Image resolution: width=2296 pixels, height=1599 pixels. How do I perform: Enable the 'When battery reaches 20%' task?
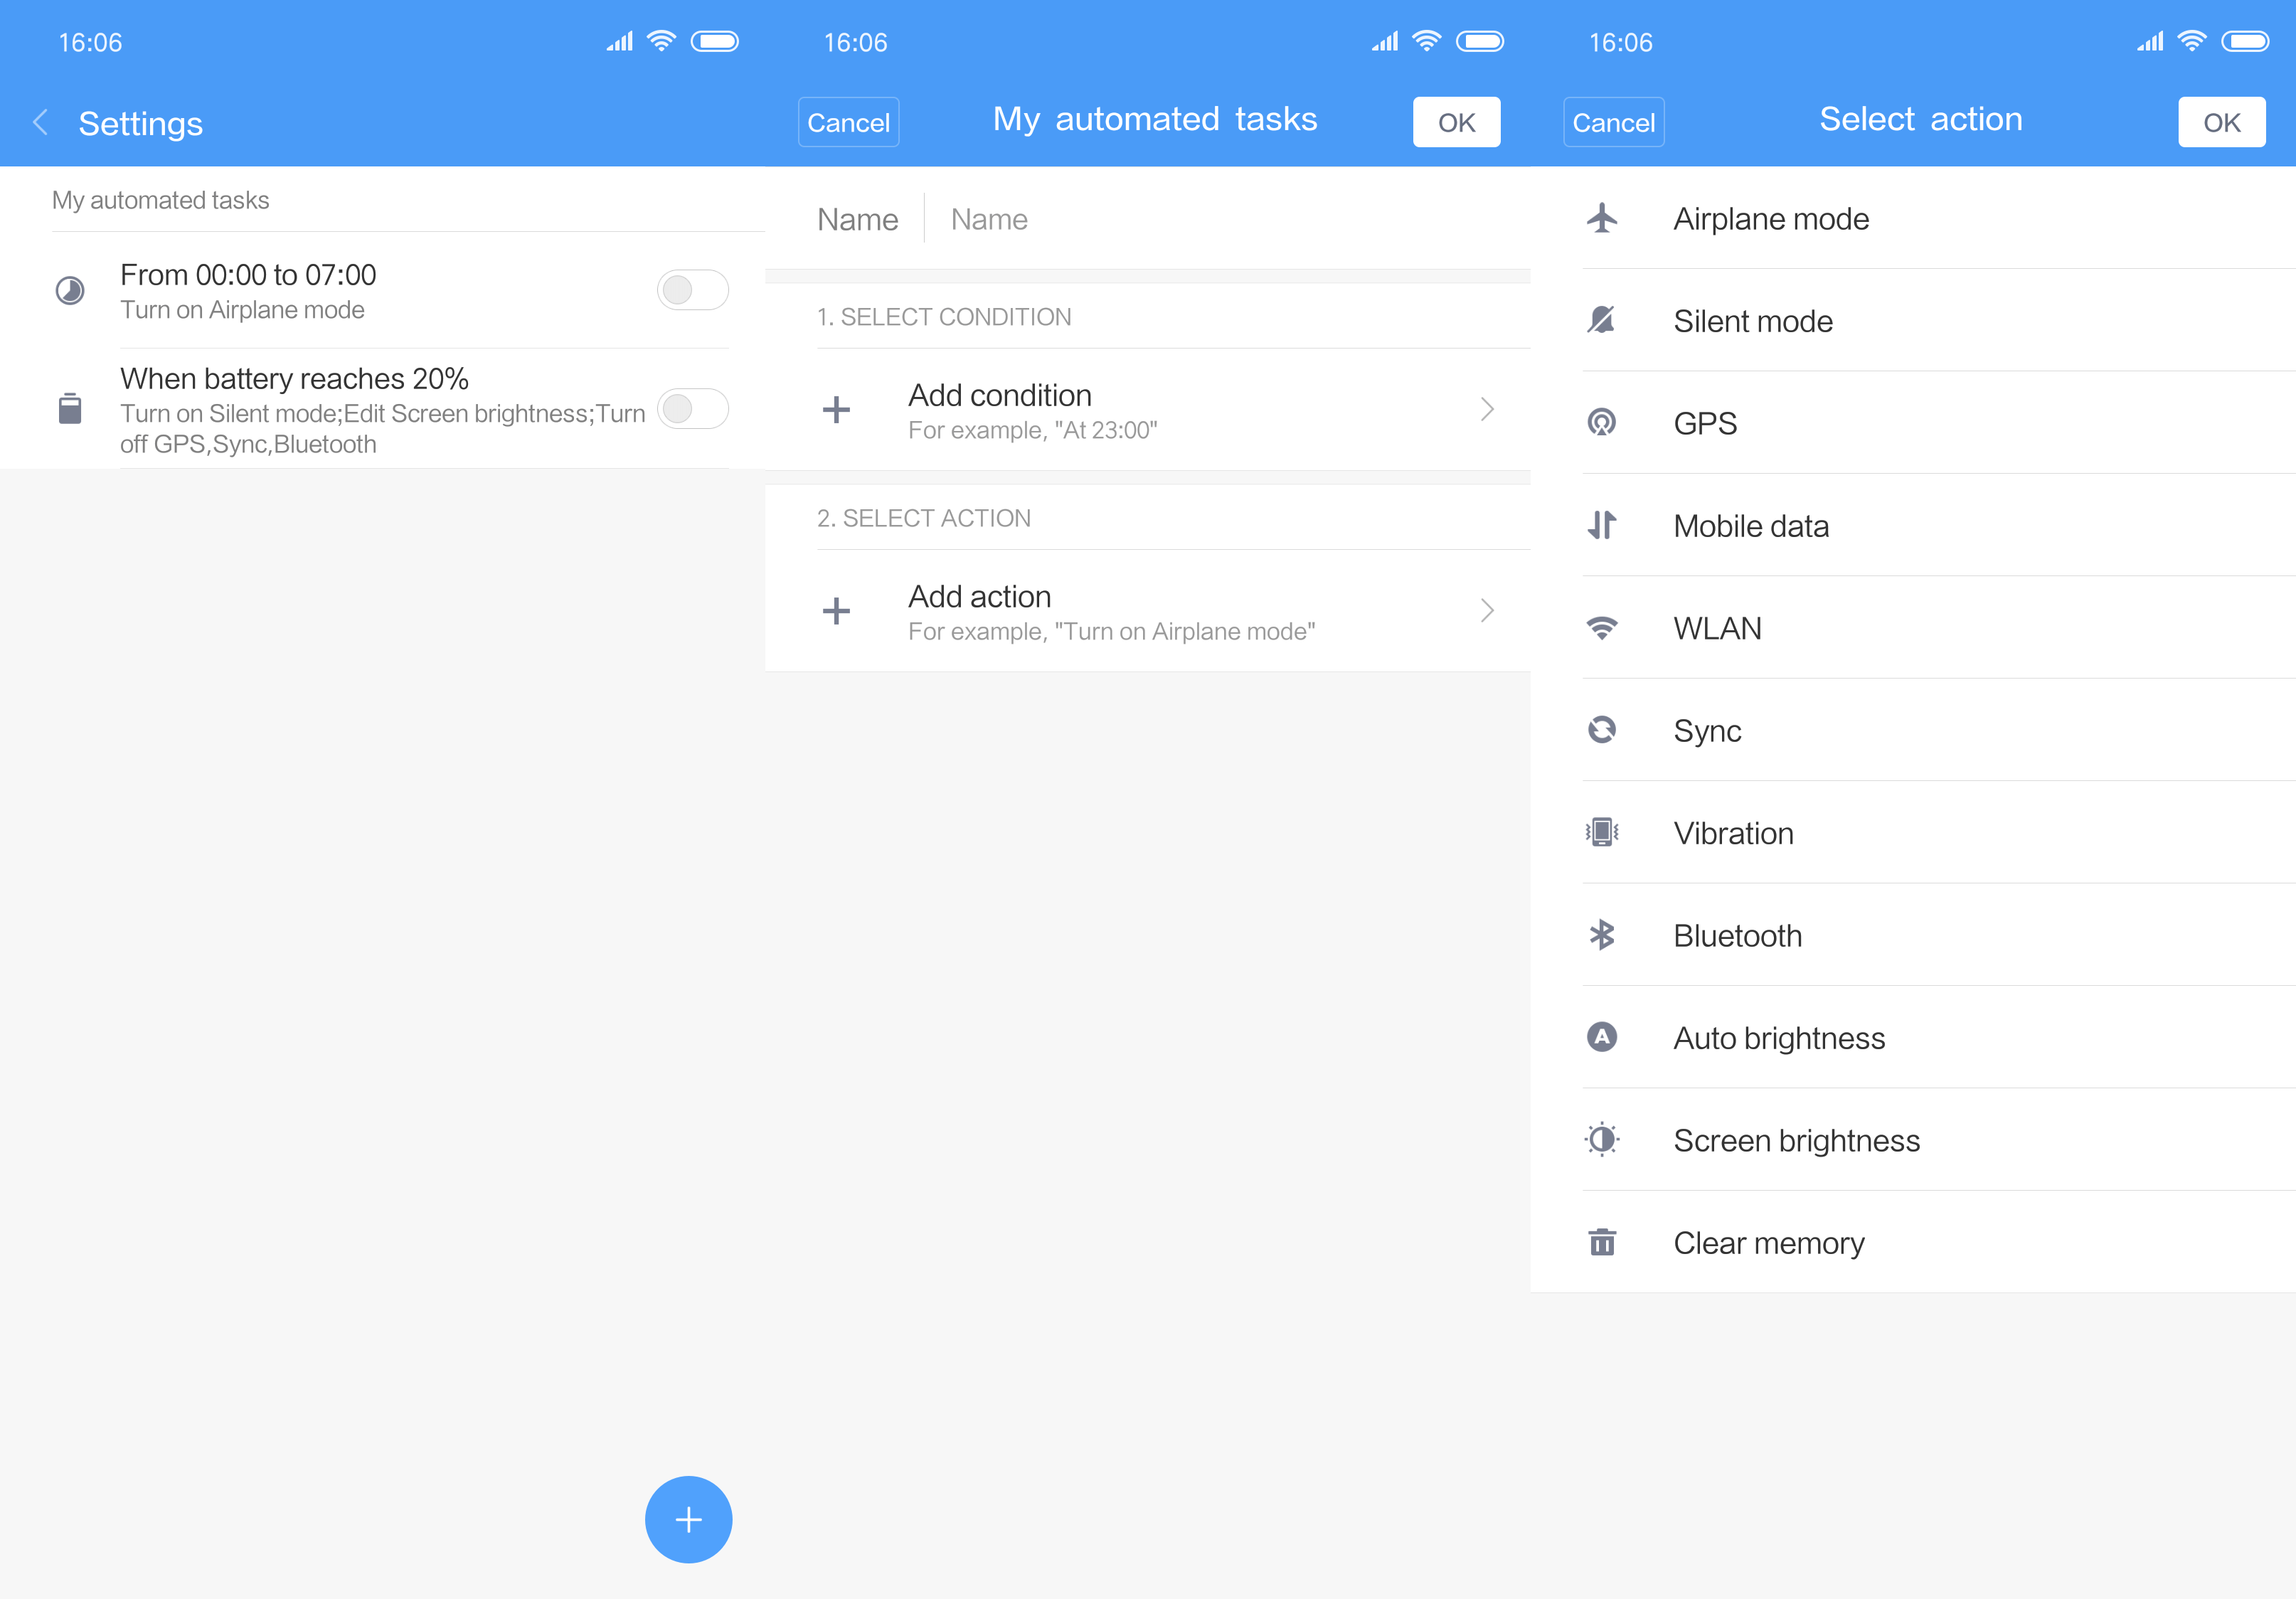click(692, 409)
